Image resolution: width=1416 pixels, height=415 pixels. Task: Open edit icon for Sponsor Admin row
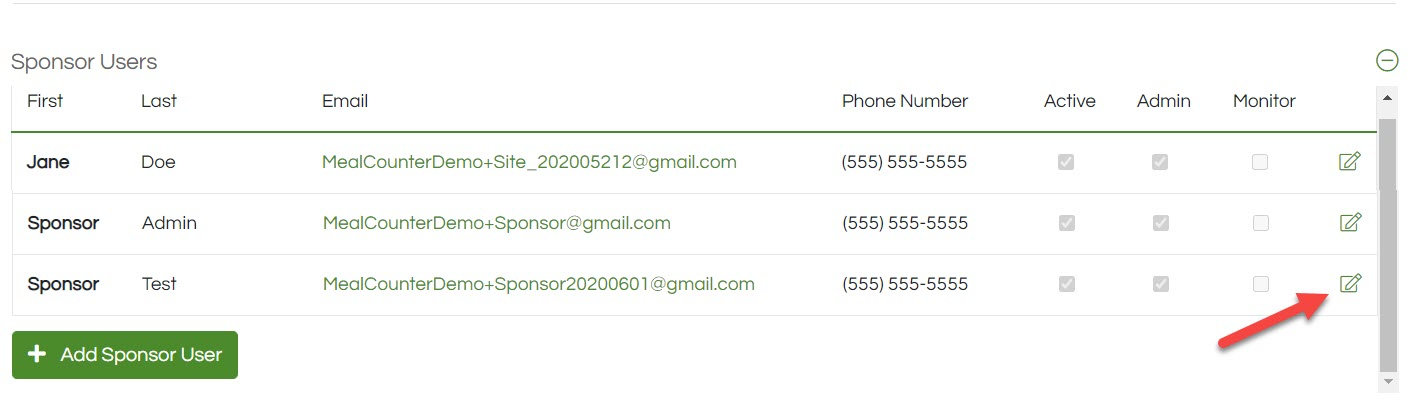pyautogui.click(x=1349, y=222)
